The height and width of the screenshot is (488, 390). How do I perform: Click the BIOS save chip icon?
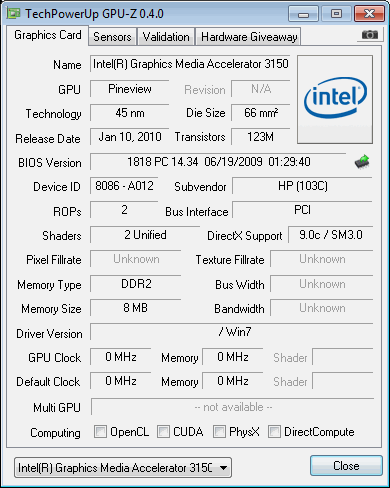362,162
